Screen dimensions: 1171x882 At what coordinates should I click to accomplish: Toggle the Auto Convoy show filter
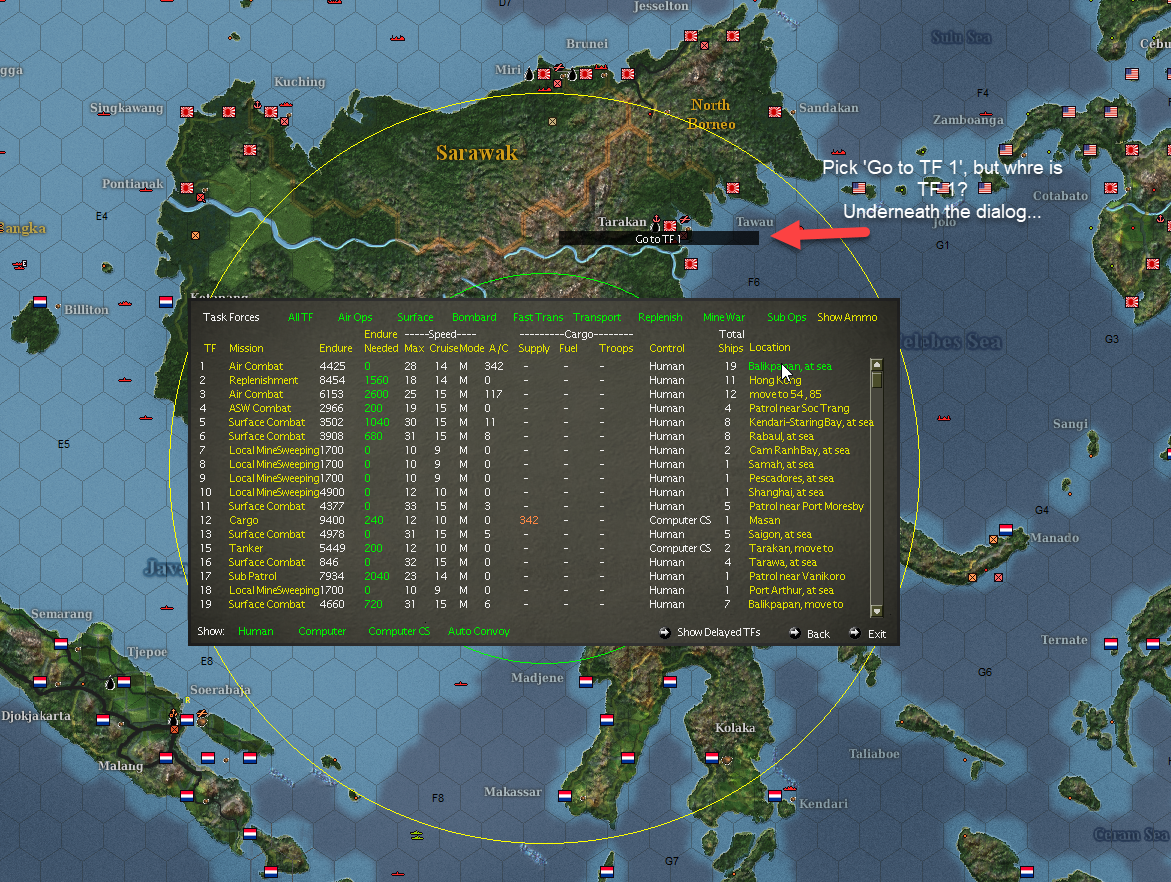pos(479,631)
